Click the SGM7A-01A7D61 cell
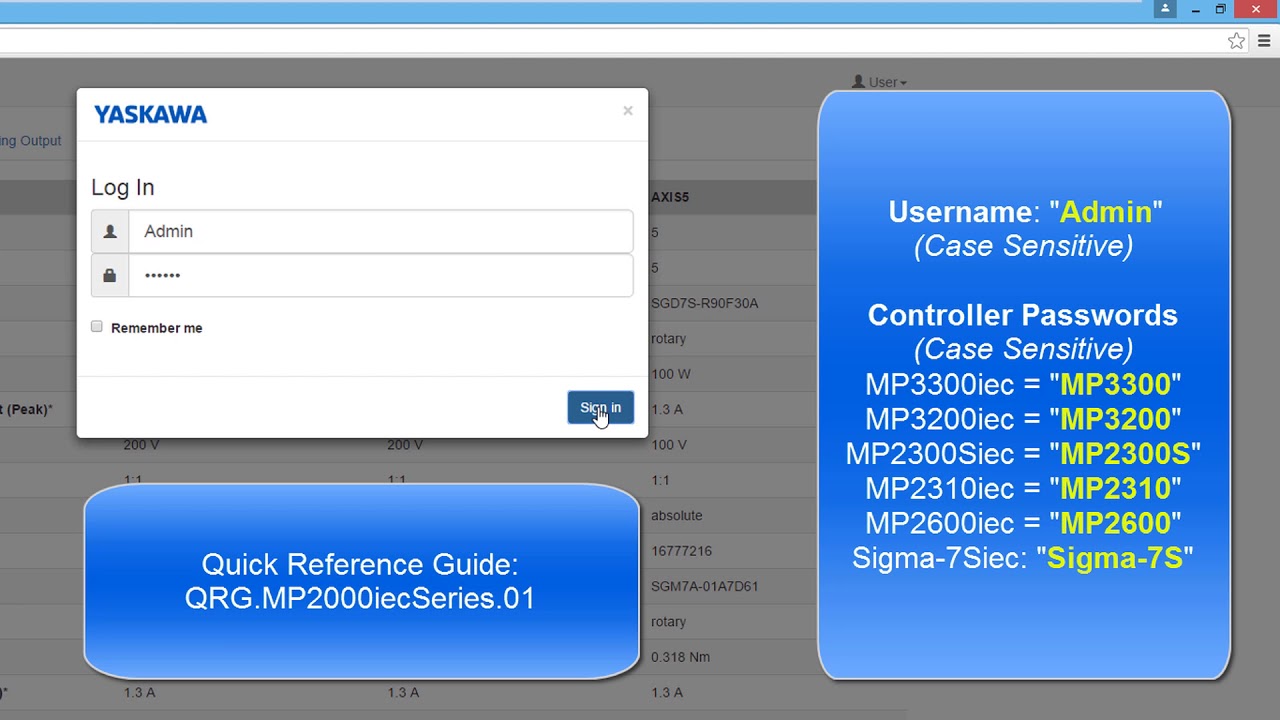The width and height of the screenshot is (1280, 720). 704,586
